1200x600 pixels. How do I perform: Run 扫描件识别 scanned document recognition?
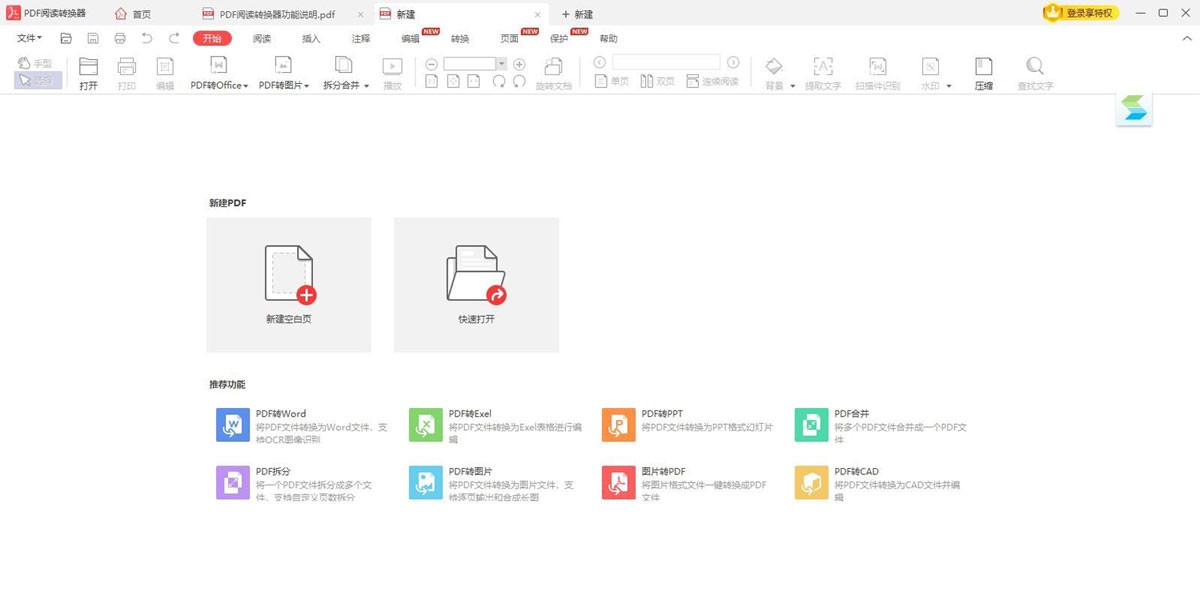[x=877, y=72]
